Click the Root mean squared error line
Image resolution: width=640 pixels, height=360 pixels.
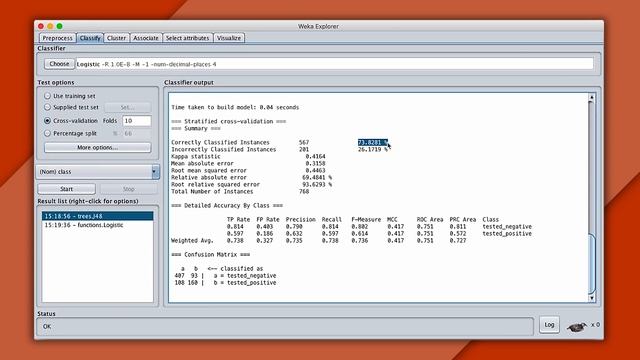point(248,171)
